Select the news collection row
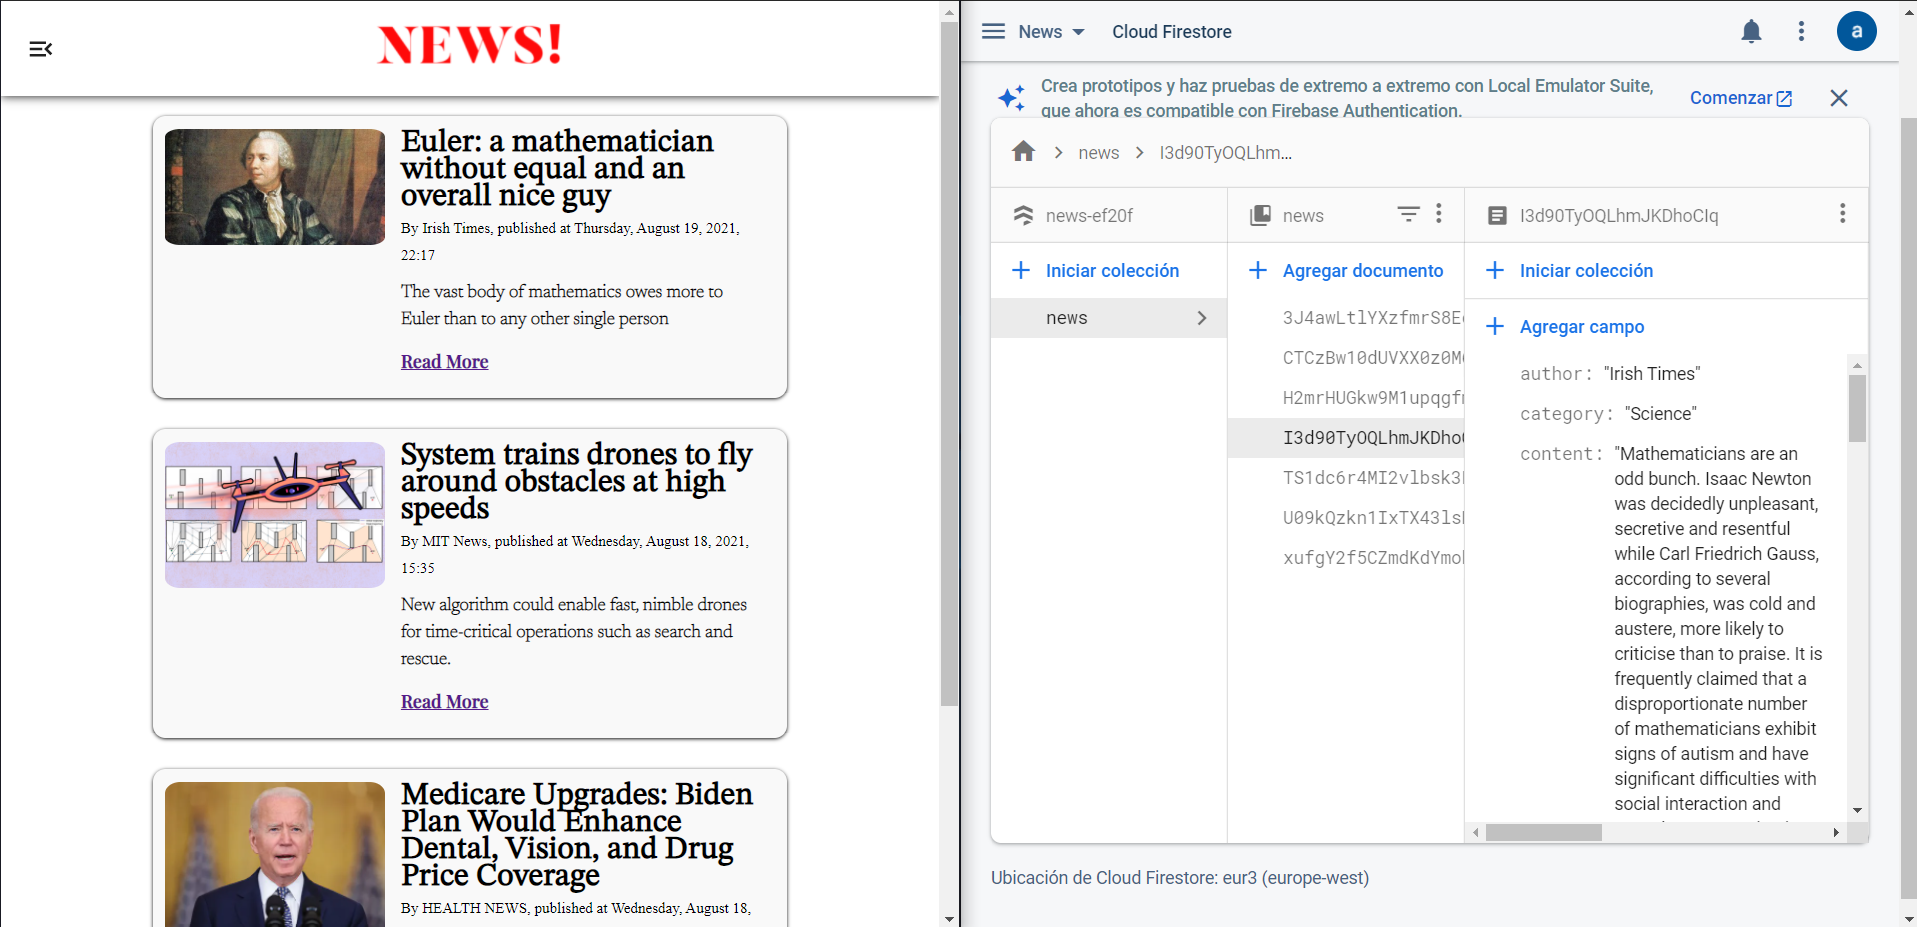 click(1109, 318)
